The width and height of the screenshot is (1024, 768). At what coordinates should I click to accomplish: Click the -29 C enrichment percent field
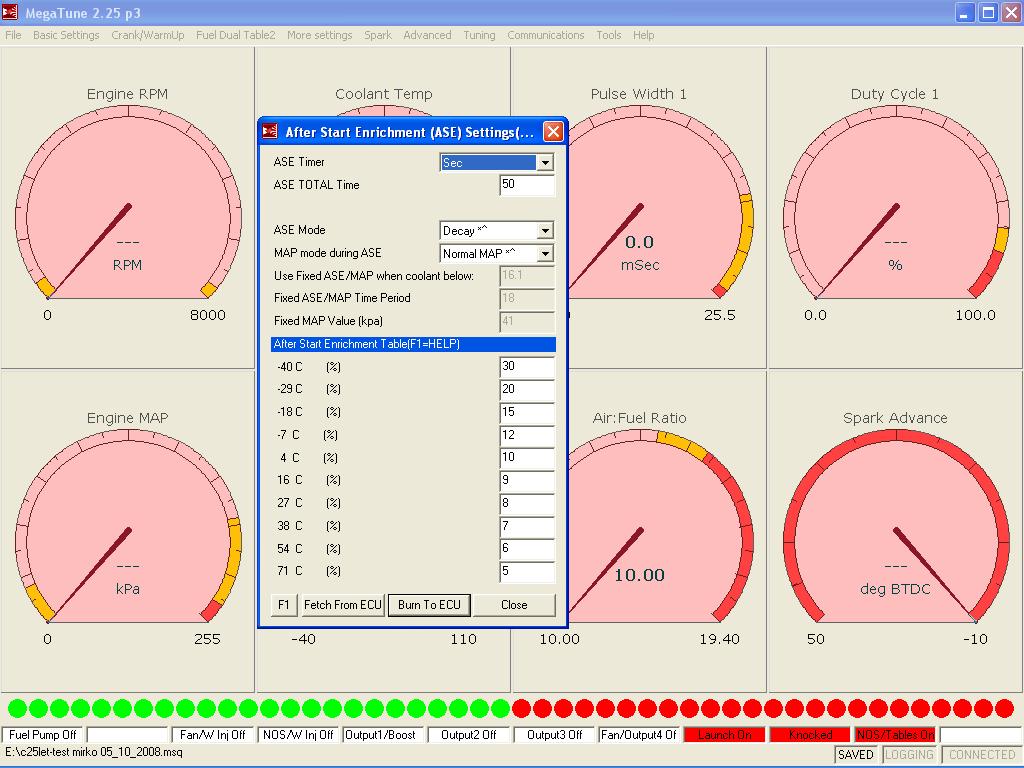click(527, 390)
